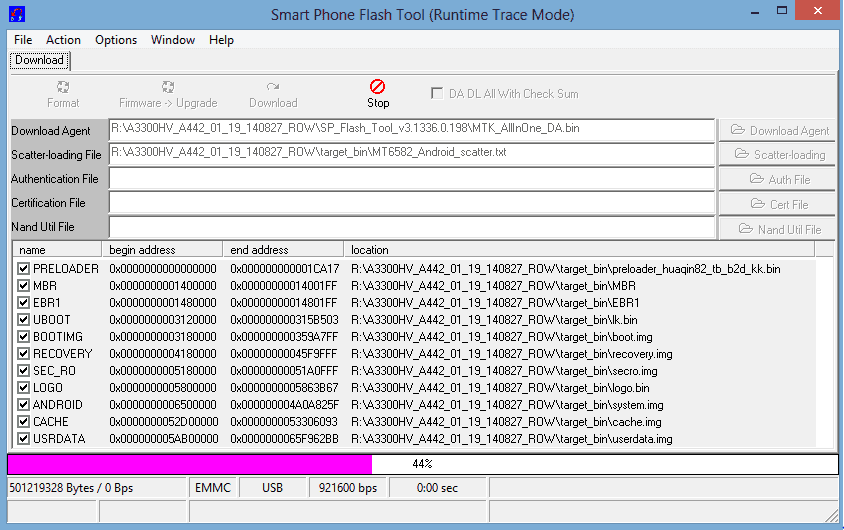The image size is (844, 530).
Task: Click preloader_huaqin82_tb_b2d_kk.bin location path
Action: pyautogui.click(x=566, y=268)
